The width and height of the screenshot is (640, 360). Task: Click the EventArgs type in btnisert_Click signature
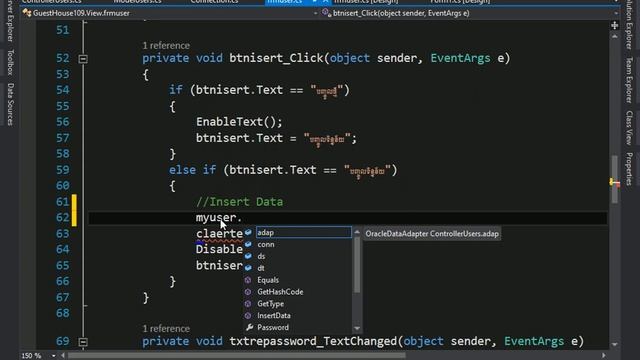(460, 58)
